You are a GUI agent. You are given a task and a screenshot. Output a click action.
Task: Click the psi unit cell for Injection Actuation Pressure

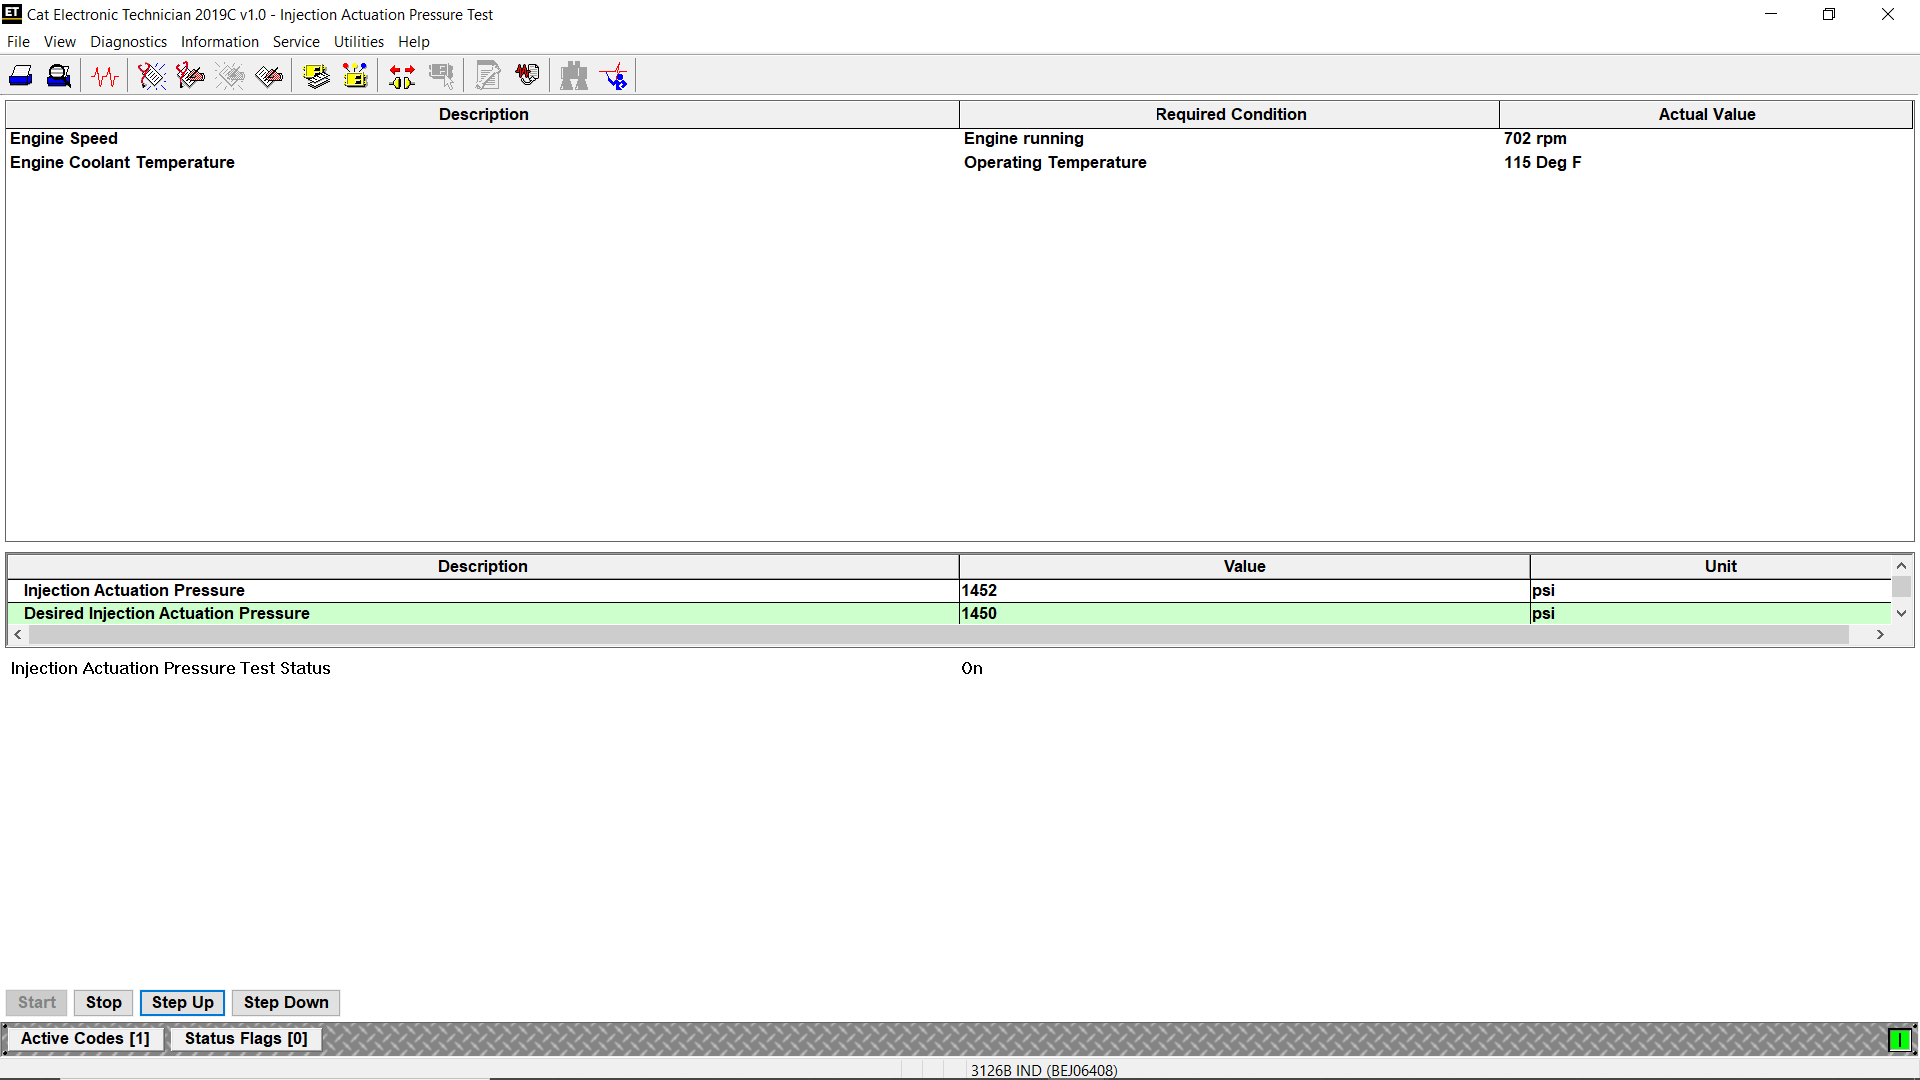(1710, 591)
